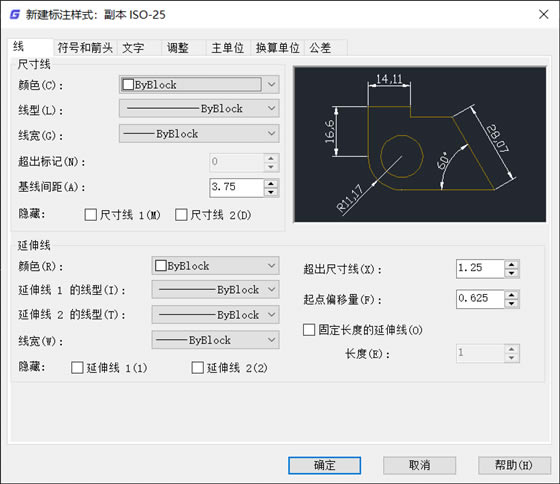This screenshot has height=484, width=560.
Task: Check 固定长度的延伸线(O) option
Action: point(309,330)
